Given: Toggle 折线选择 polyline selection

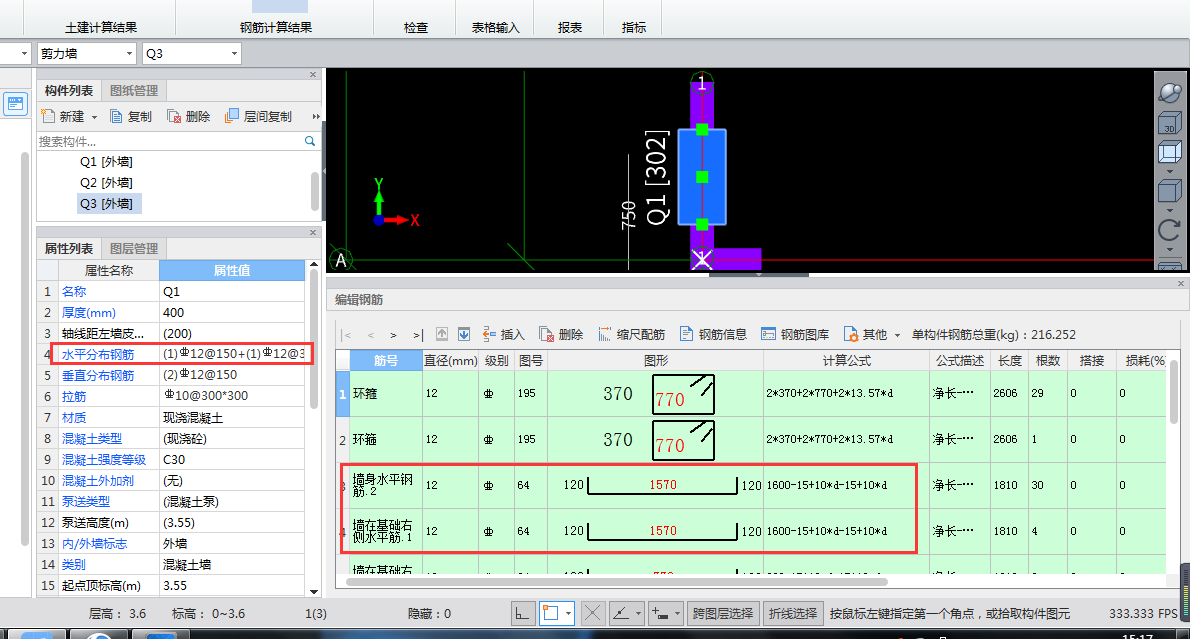Looking at the screenshot, I should coord(792,613).
